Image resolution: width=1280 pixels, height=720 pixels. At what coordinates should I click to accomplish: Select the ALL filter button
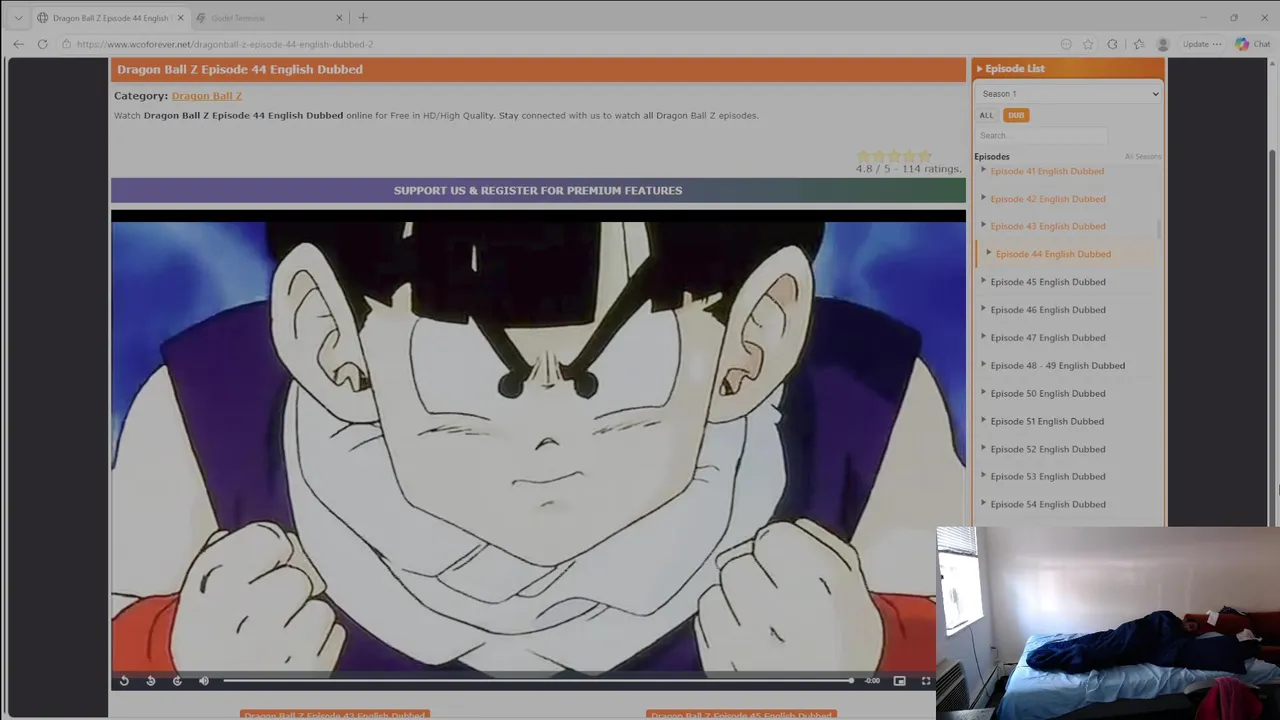tap(986, 115)
